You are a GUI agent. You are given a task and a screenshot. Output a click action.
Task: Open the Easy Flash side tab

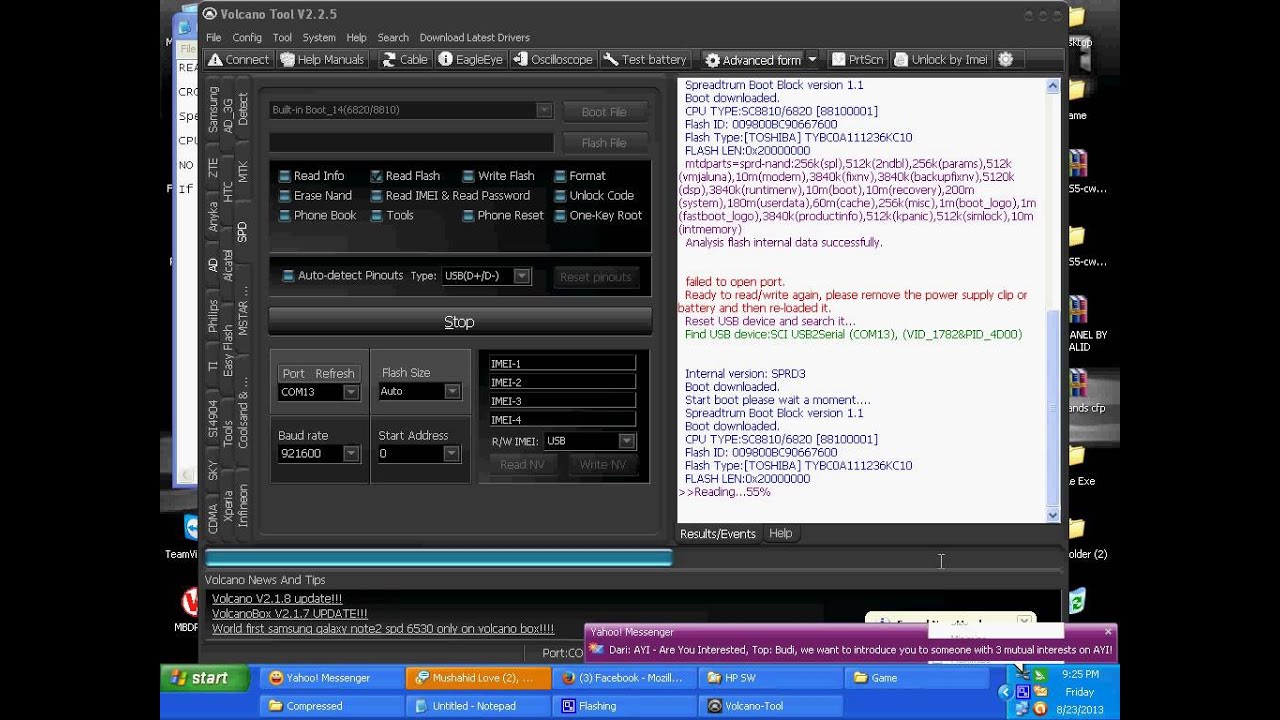click(228, 350)
